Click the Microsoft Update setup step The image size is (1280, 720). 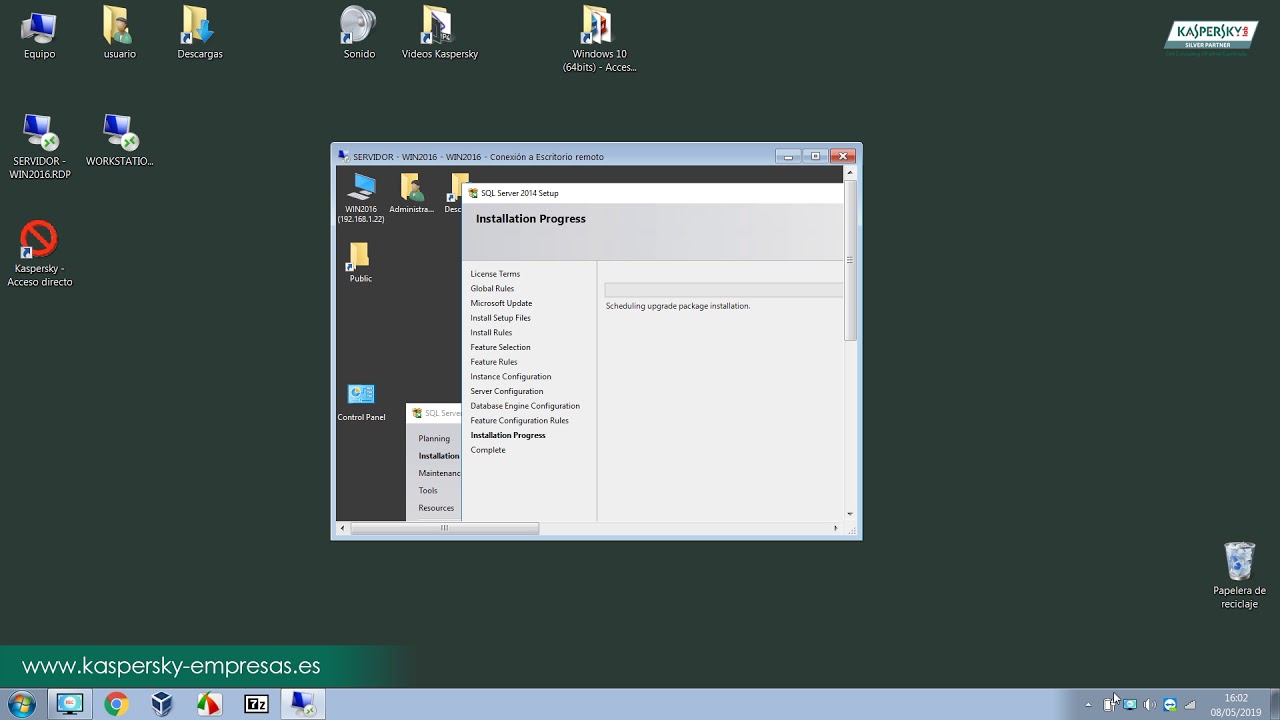coord(501,303)
